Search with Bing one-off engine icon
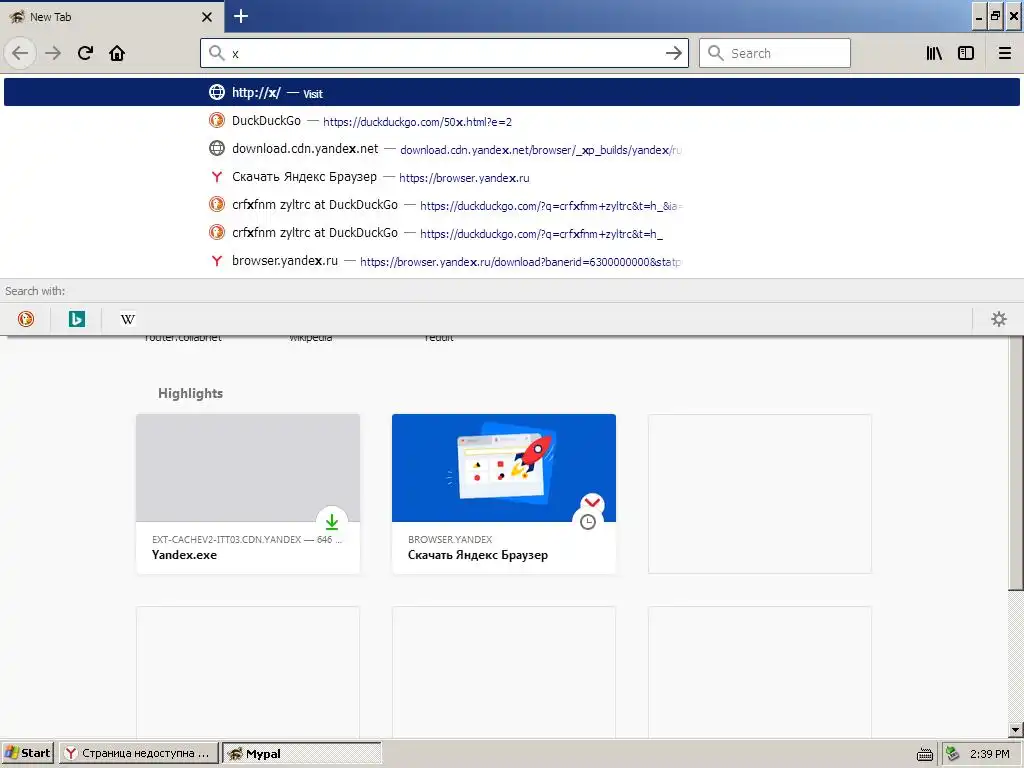 (77, 319)
